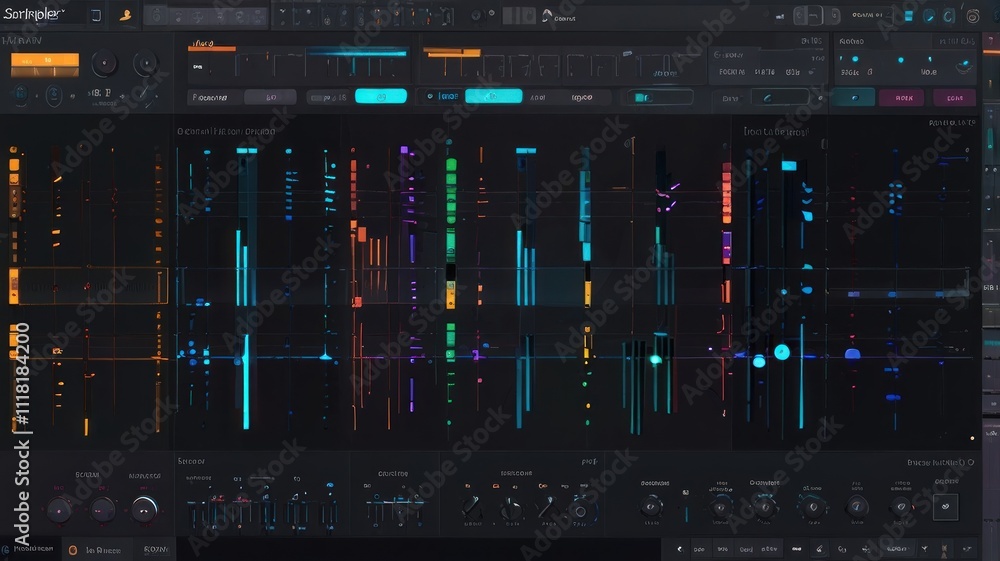Viewport: 1000px width, 561px height.
Task: Click the Y-shaped split icon in bottom-right toolbar
Action: click(924, 549)
